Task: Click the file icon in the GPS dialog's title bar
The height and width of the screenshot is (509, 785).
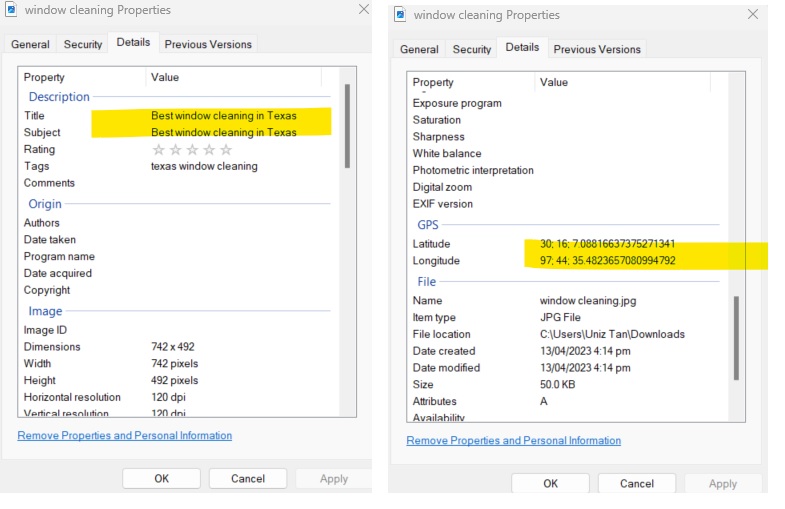Action: [x=400, y=15]
